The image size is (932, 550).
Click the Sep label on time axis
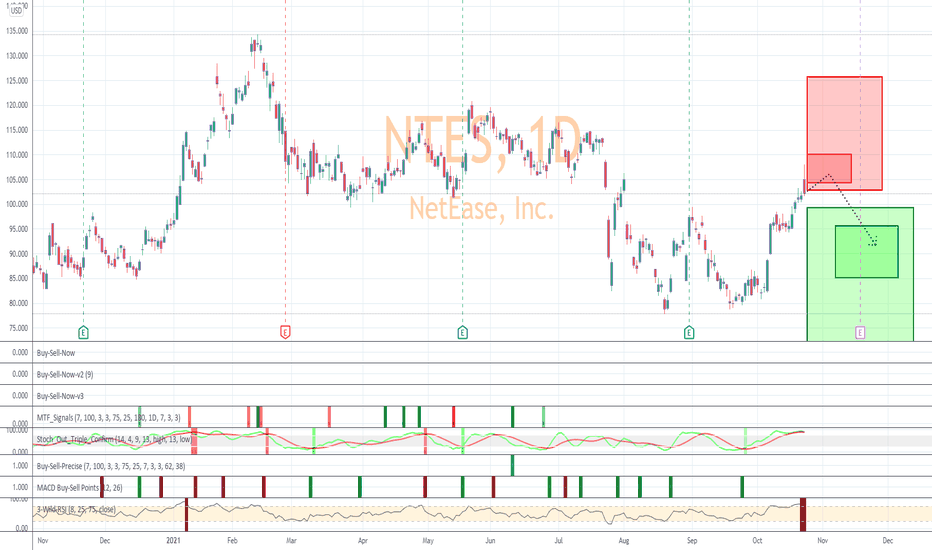[x=692, y=540]
